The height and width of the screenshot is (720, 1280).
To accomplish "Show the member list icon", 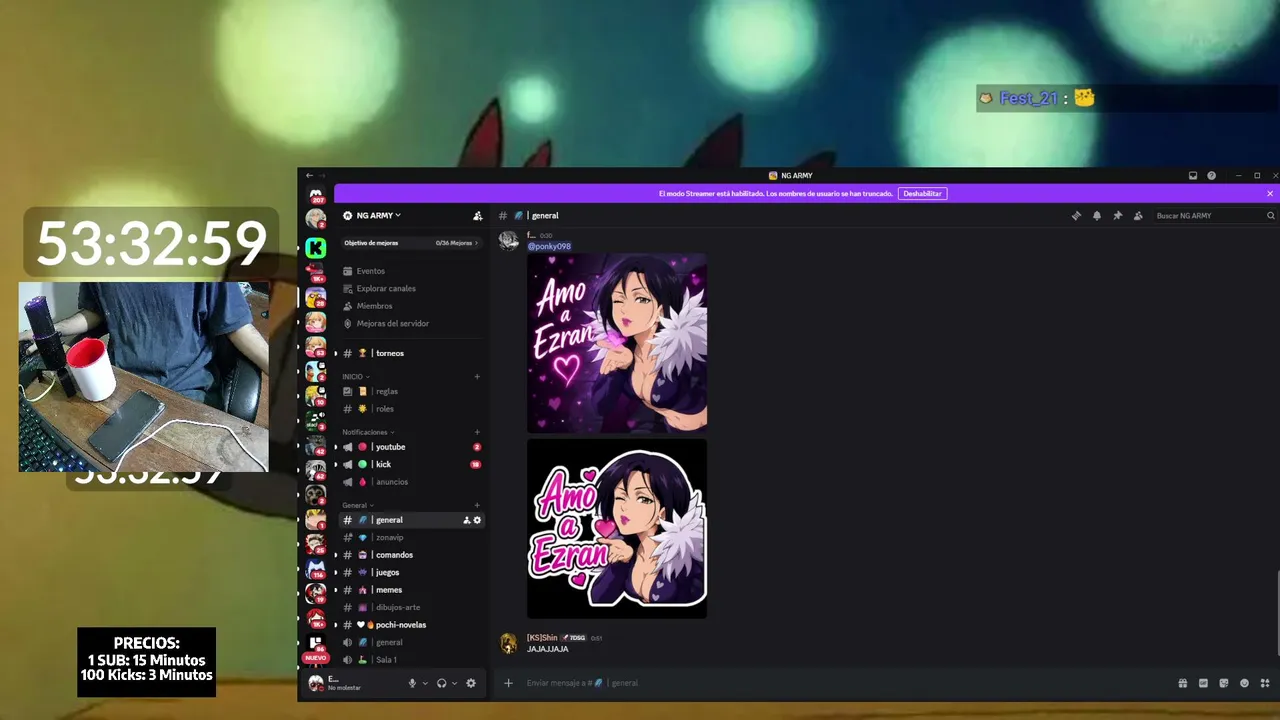I will [x=1138, y=216].
